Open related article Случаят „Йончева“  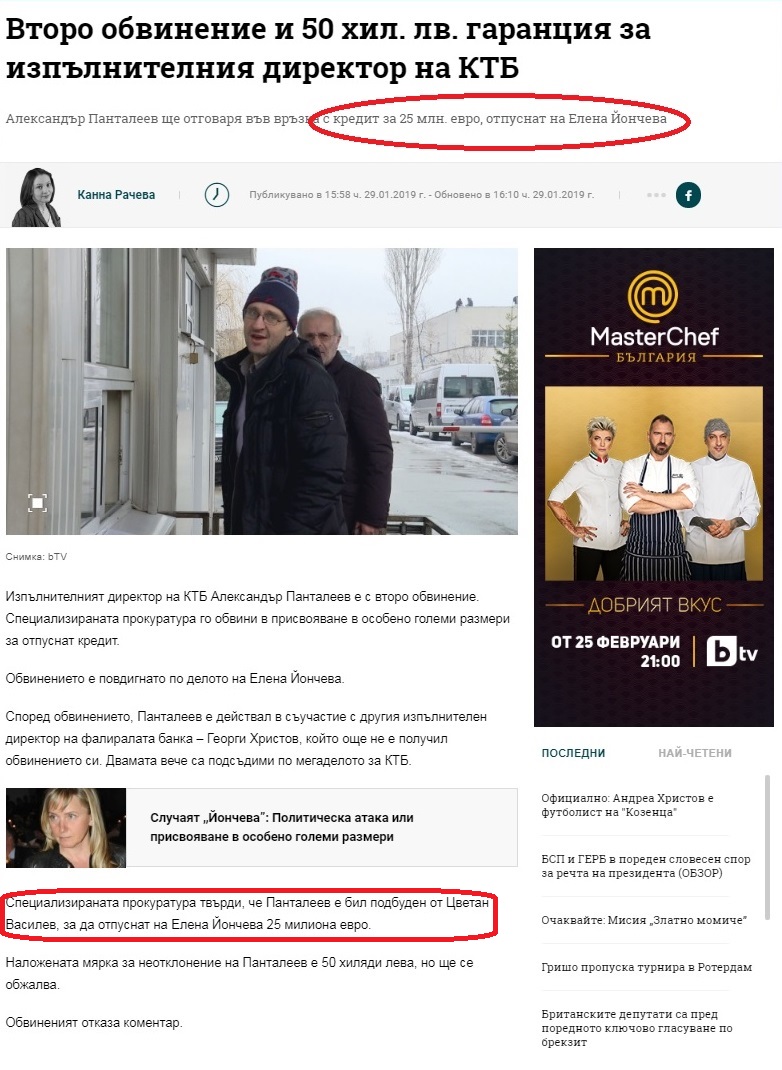click(282, 827)
